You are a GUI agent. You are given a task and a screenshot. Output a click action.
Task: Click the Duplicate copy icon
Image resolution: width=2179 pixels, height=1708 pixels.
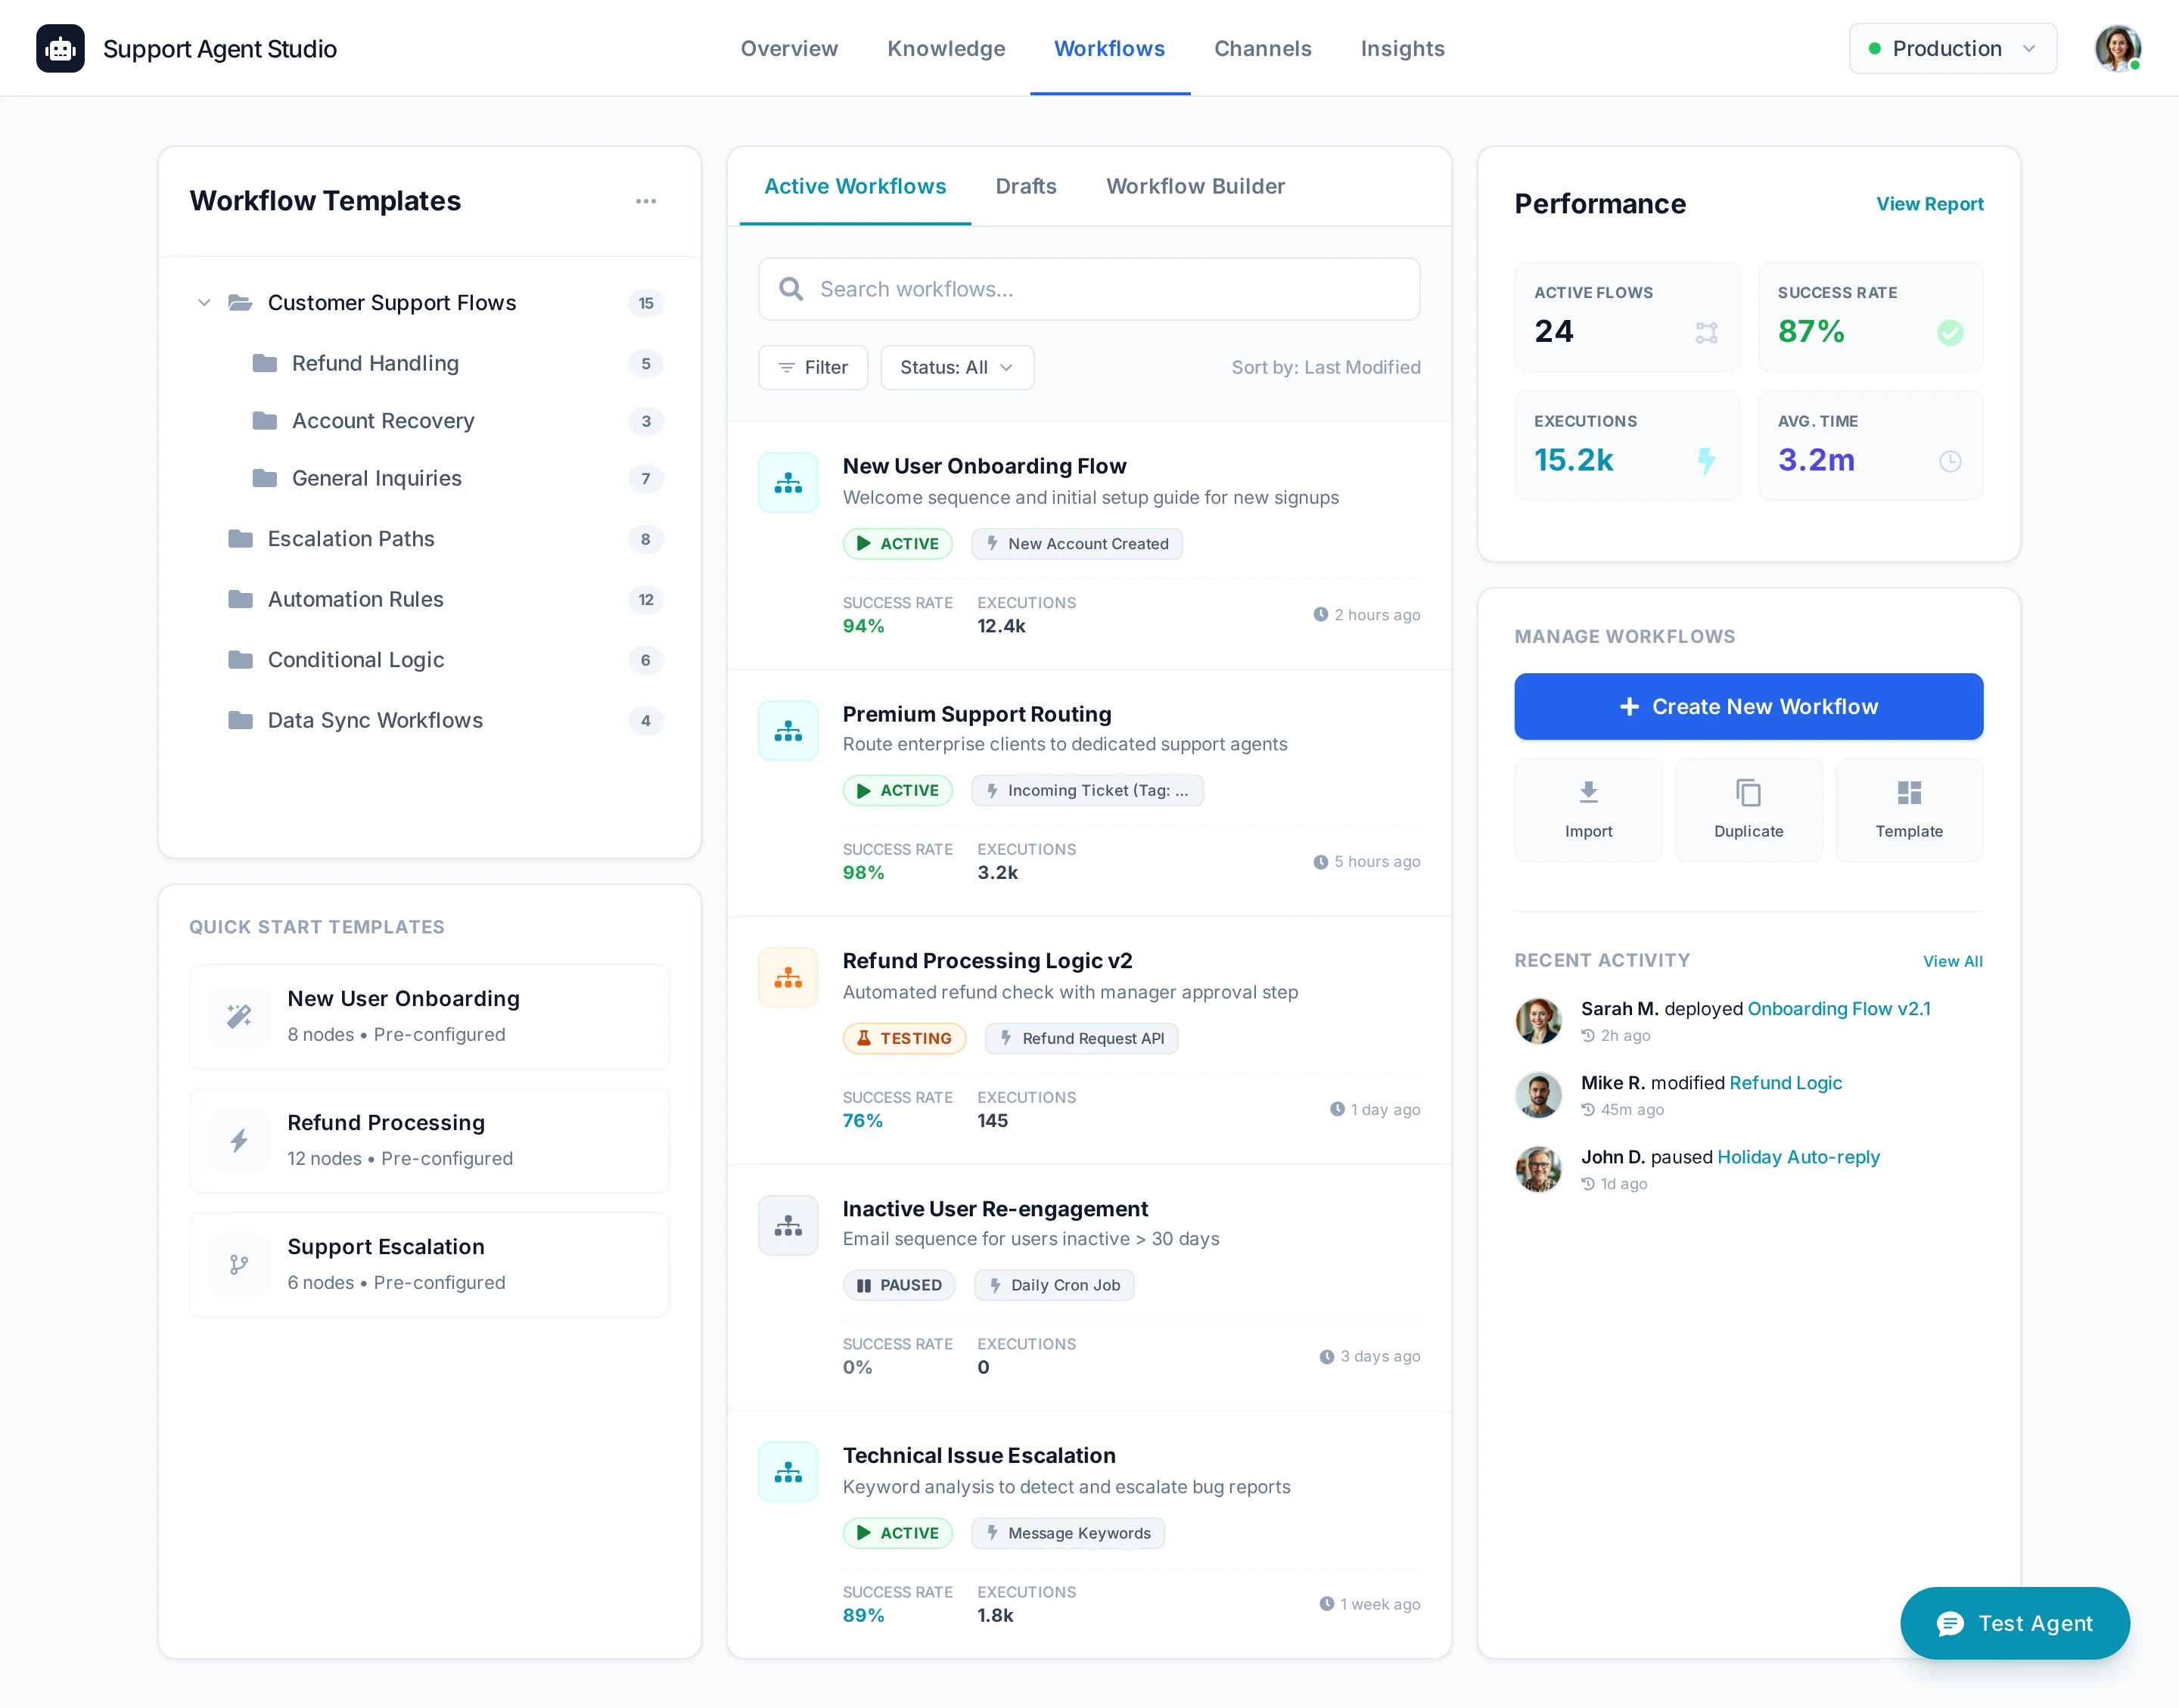coord(1748,792)
